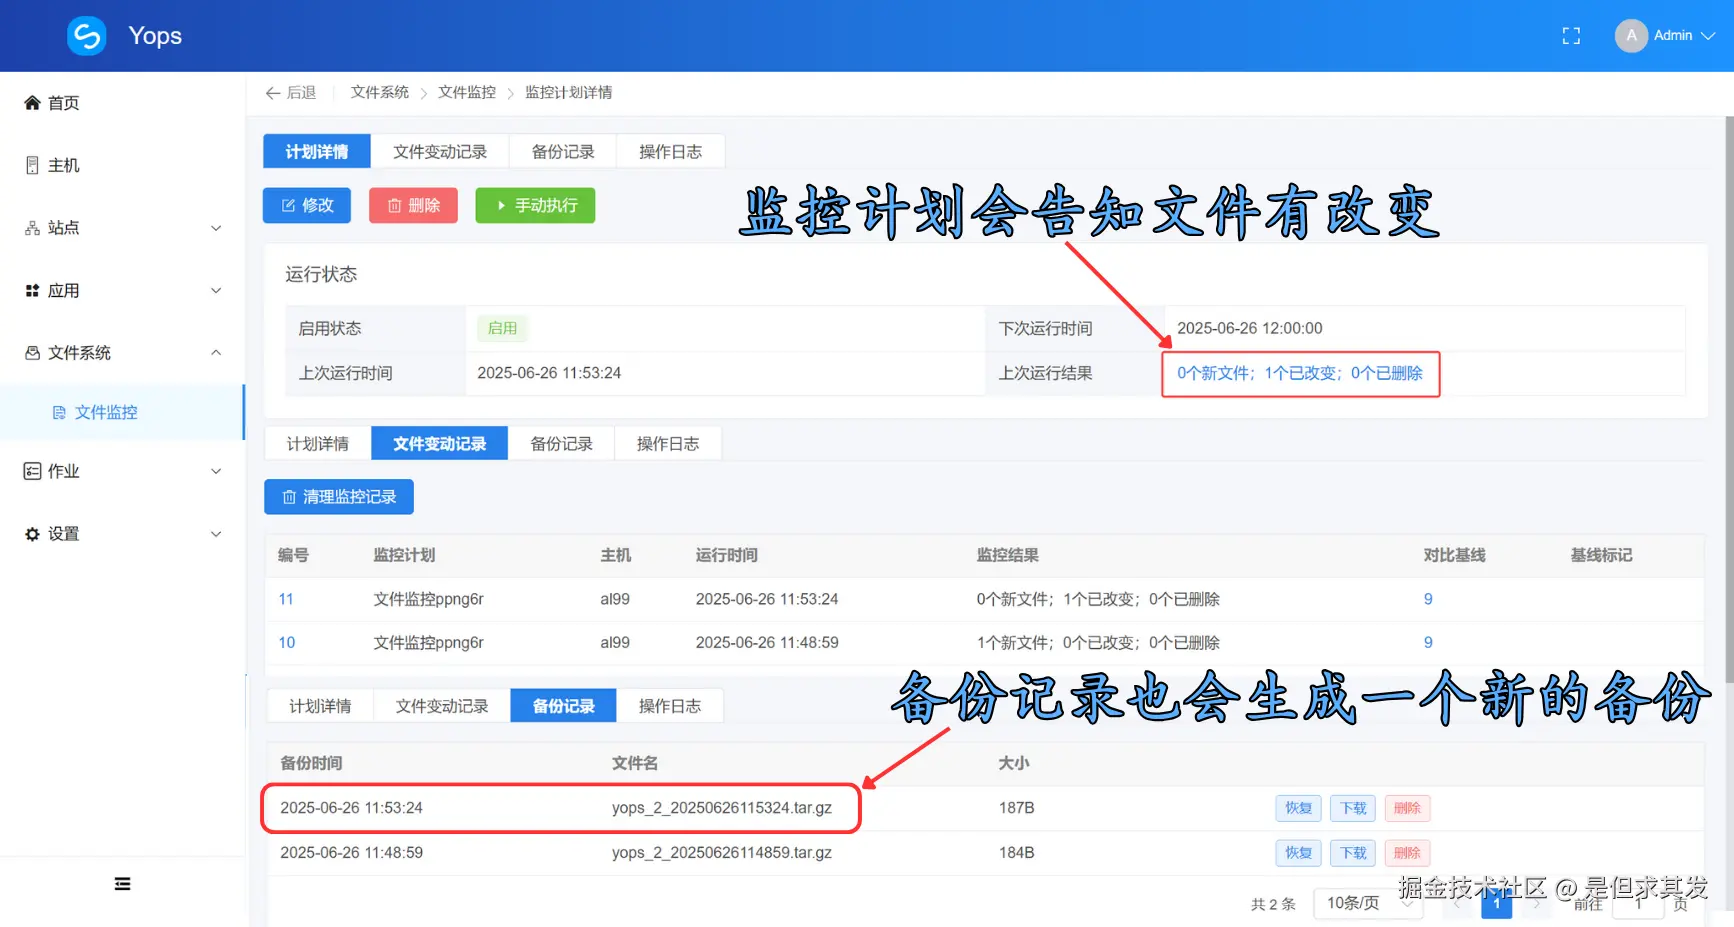1734x927 pixels.
Task: Click the back arrow beside 后退
Action: pyautogui.click(x=273, y=92)
